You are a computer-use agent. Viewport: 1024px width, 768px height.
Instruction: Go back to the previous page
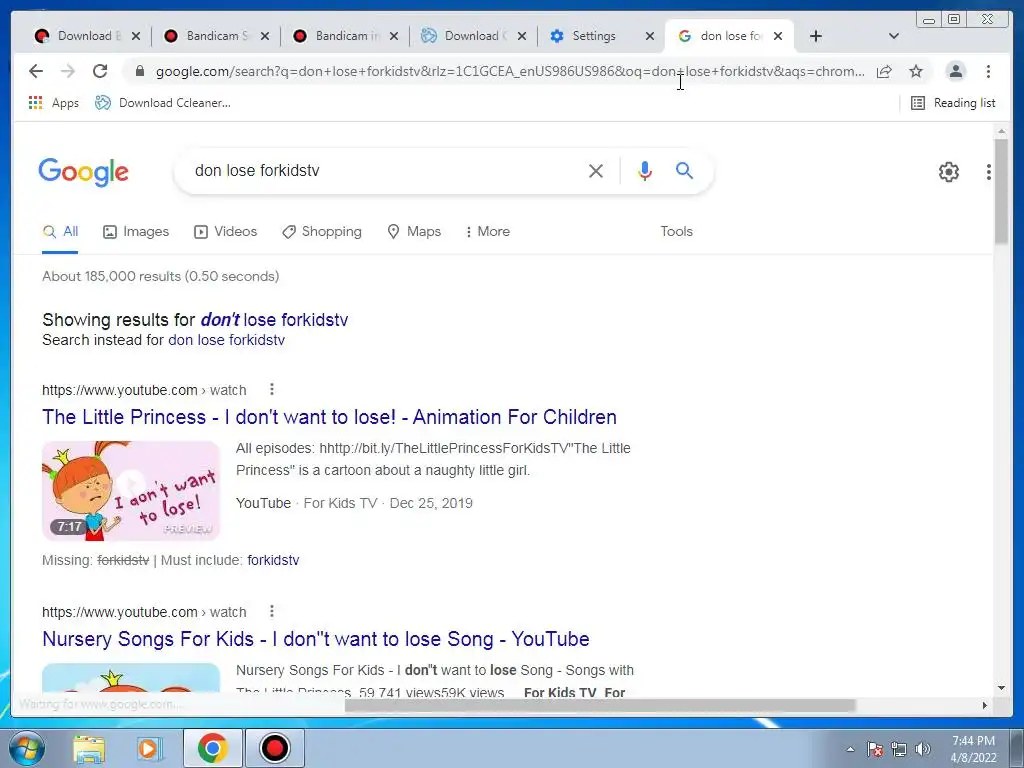click(36, 71)
